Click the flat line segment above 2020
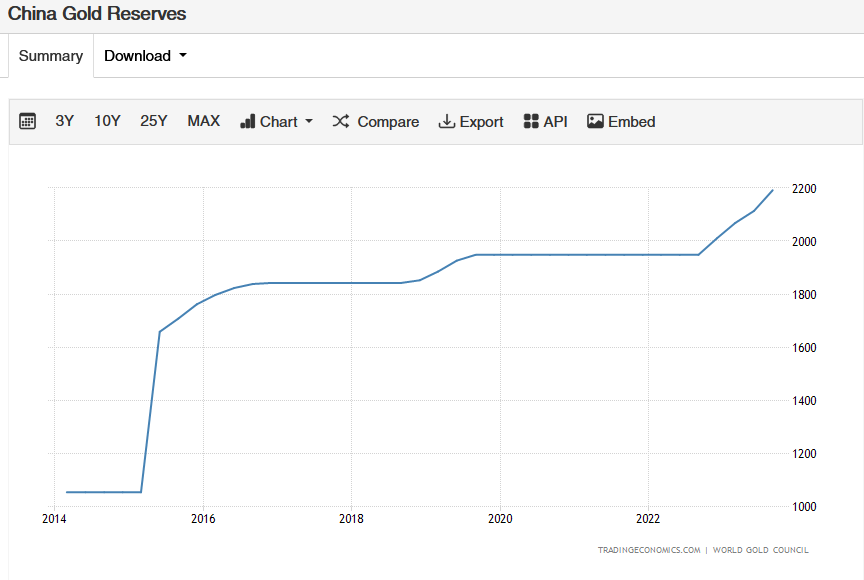This screenshot has width=864, height=580. (x=500, y=254)
